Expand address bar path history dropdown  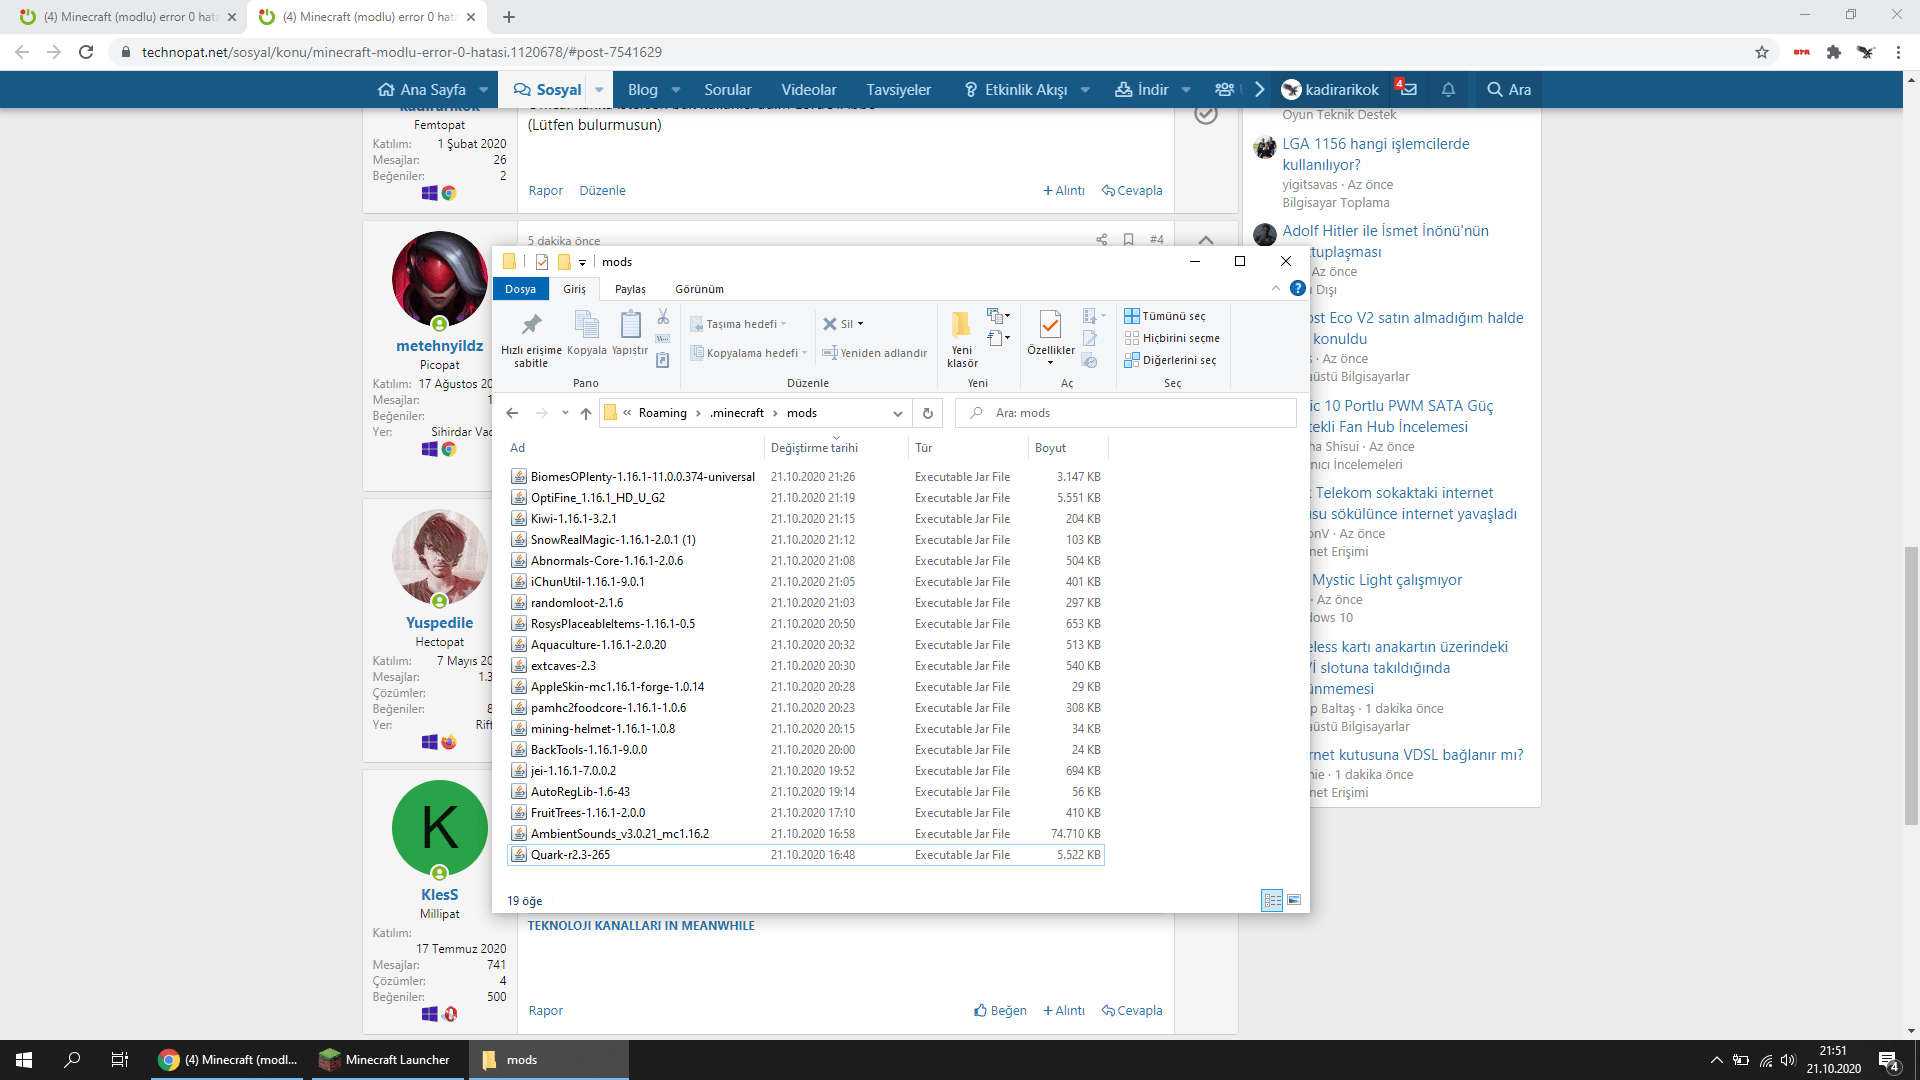897,413
